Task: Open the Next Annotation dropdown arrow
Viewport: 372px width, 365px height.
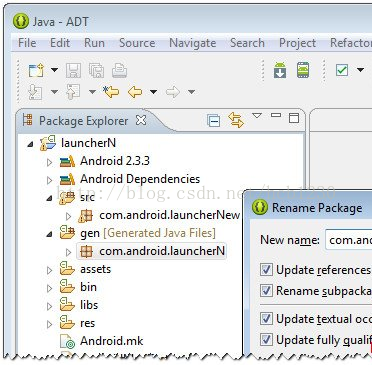Action: [x=54, y=92]
